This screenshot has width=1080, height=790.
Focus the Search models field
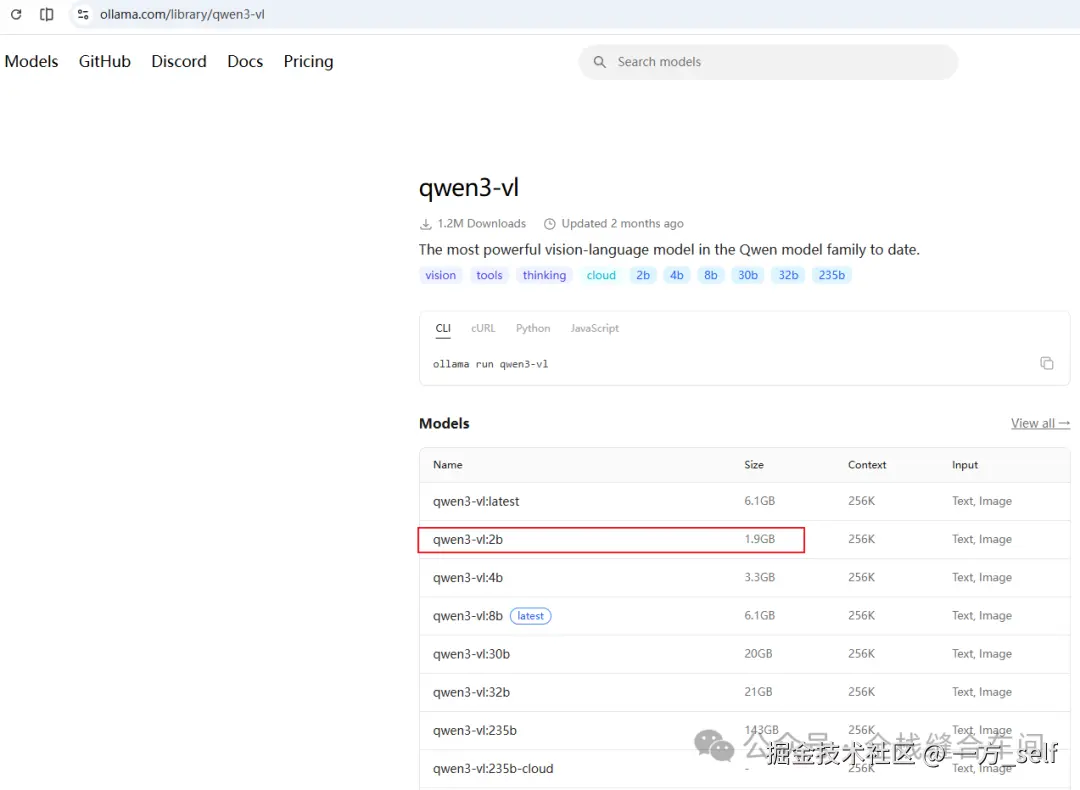point(768,62)
